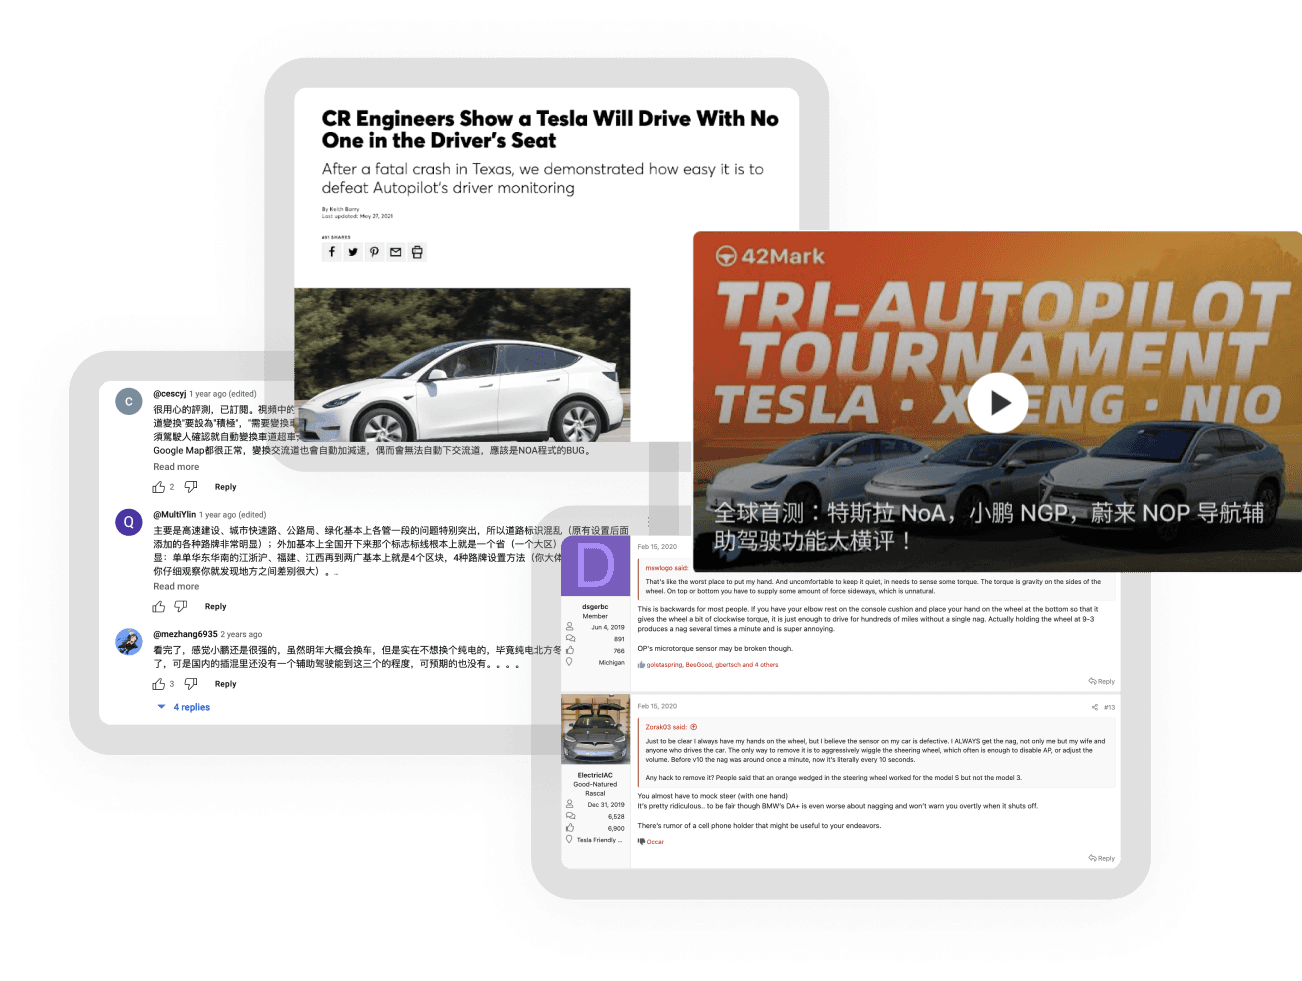Open the ElectricIAC forum username
This screenshot has width=1302, height=981.
595,775
